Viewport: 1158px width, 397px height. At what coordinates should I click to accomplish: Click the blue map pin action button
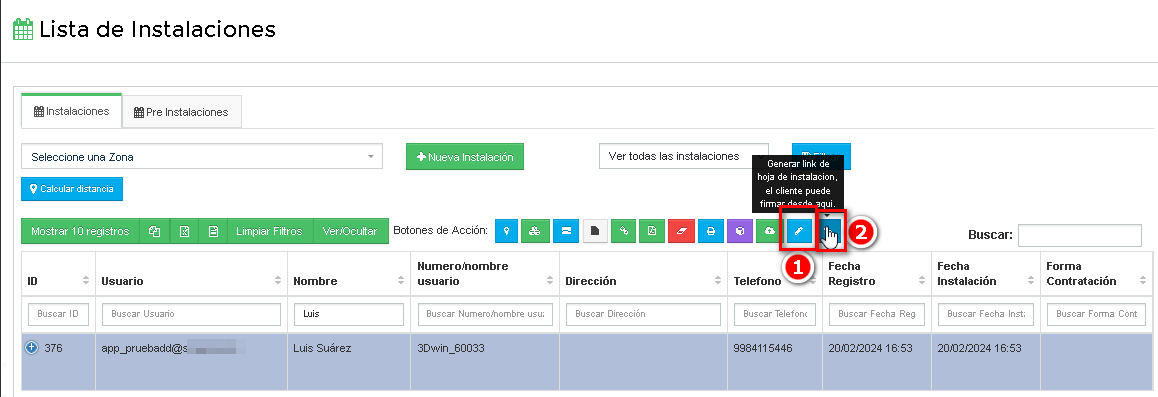point(506,231)
